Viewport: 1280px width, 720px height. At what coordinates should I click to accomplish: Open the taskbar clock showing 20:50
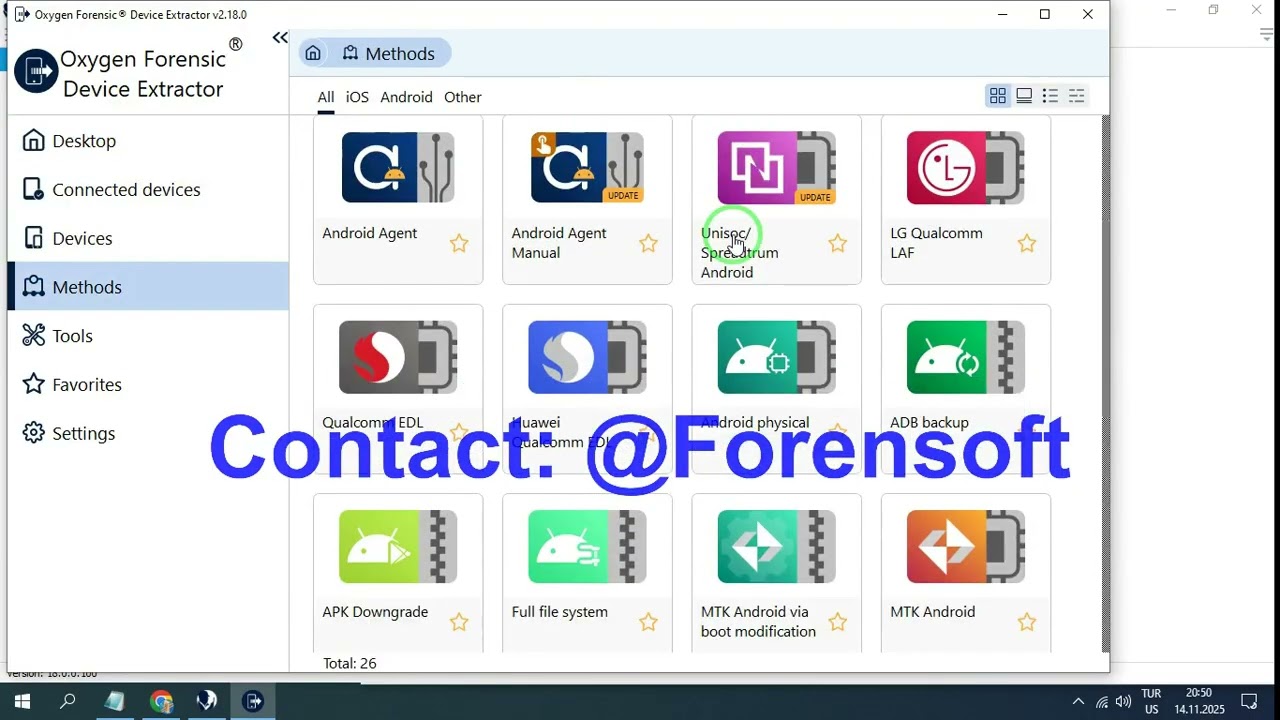pyautogui.click(x=1199, y=701)
